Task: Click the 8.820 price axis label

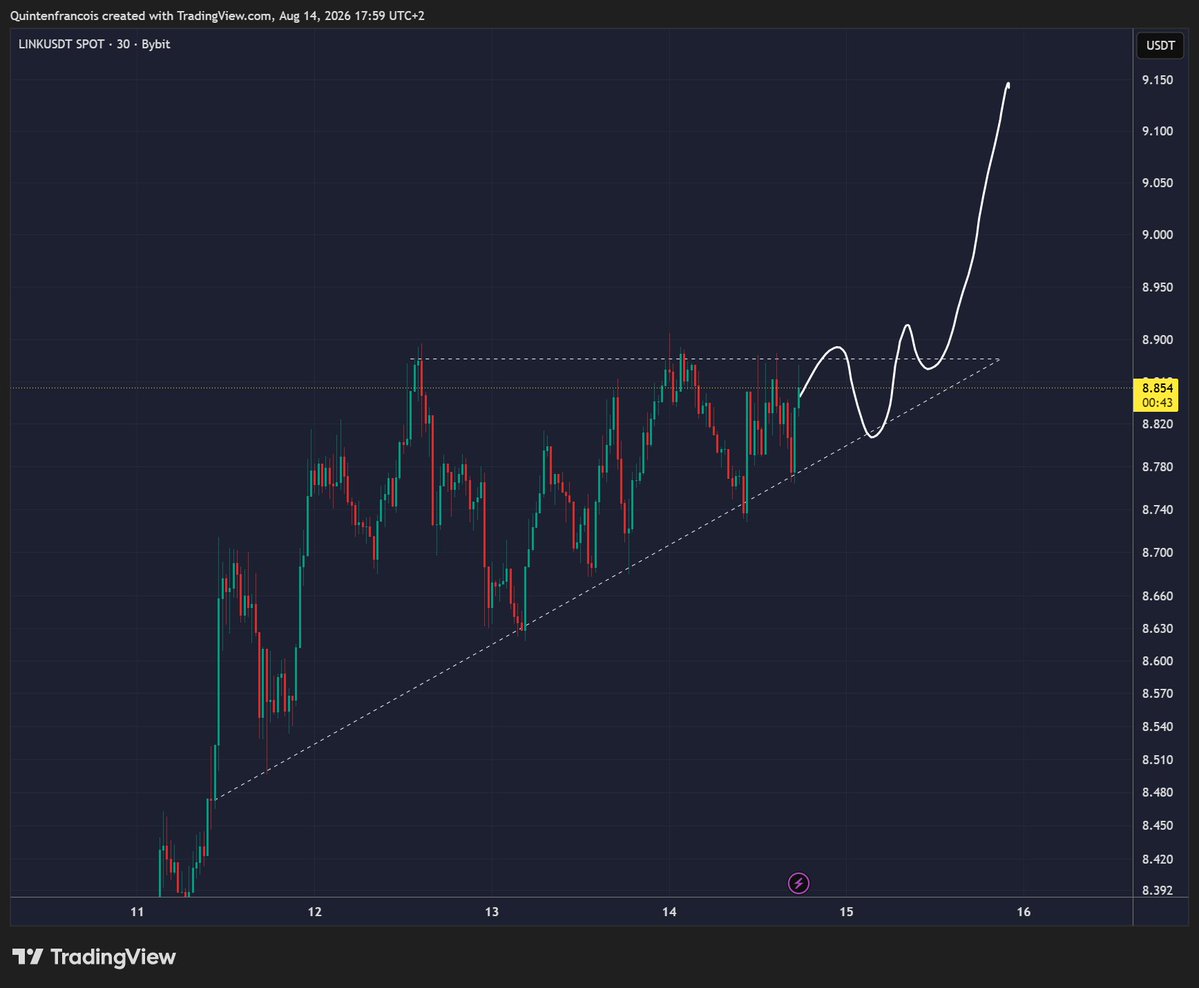Action: (1157, 424)
